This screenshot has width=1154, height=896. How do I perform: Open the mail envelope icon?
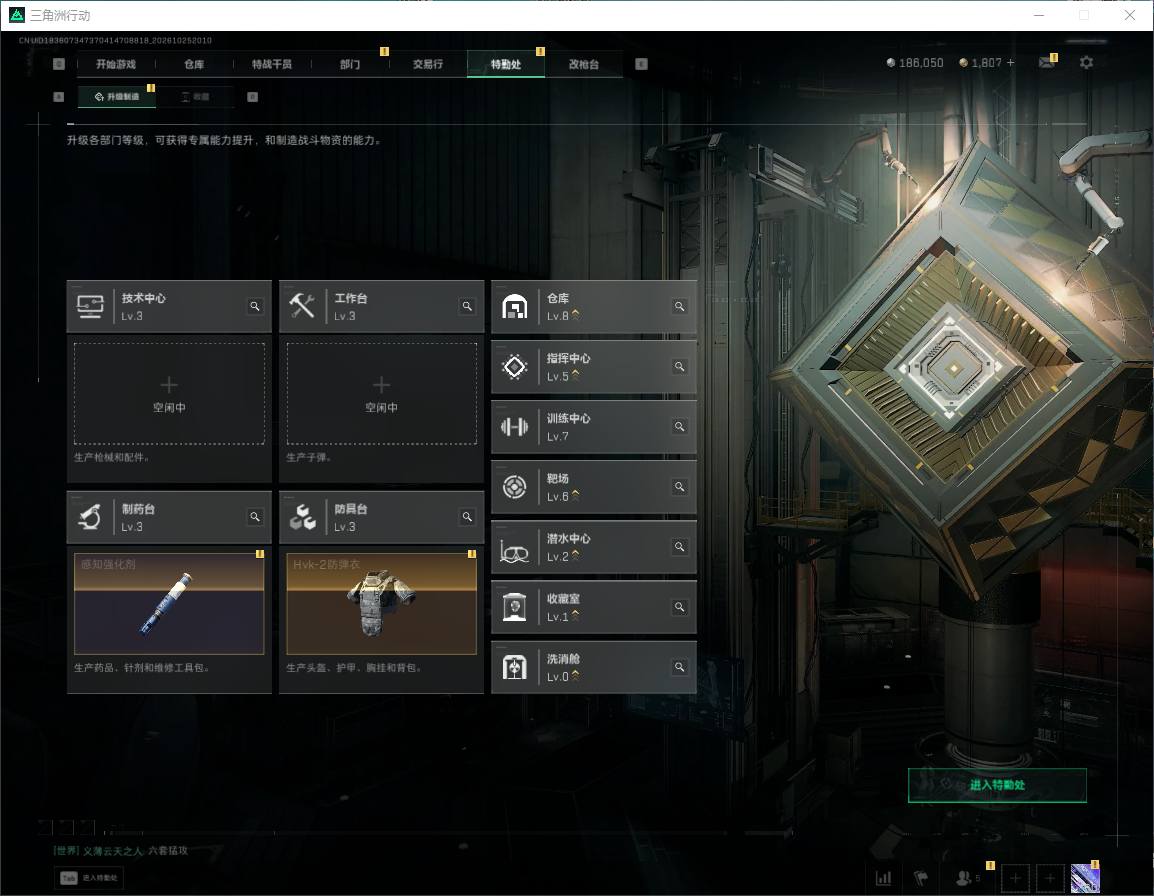1046,63
